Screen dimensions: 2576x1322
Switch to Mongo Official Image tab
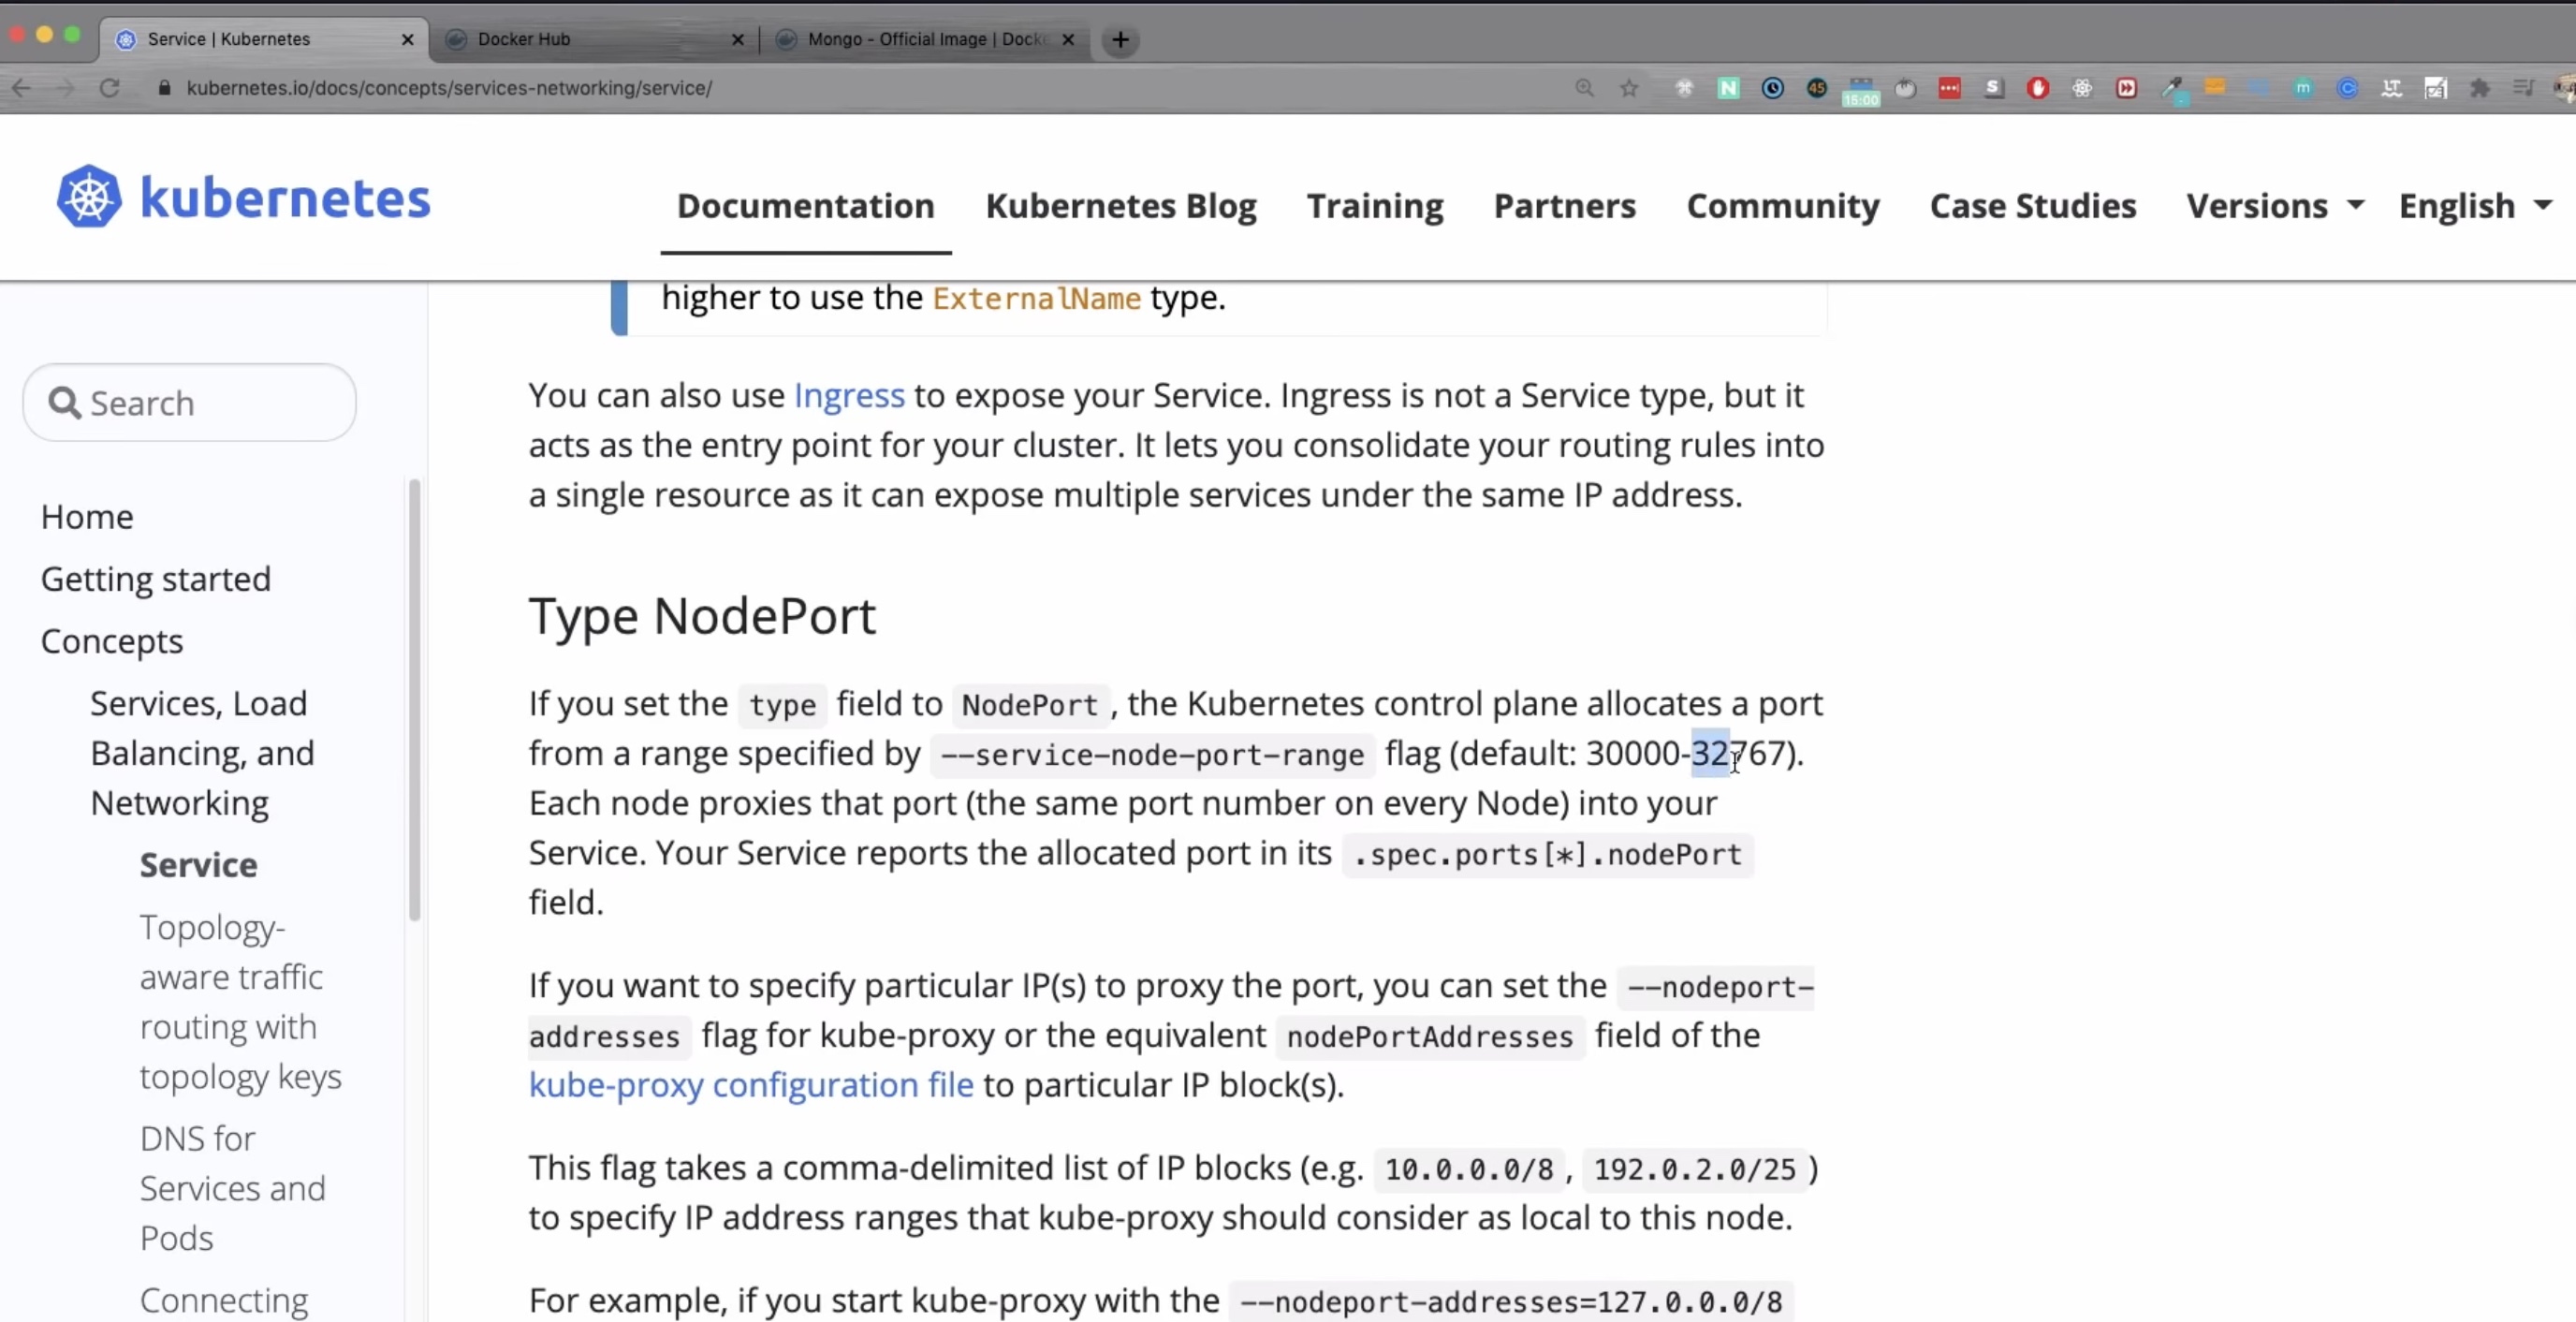pyautogui.click(x=925, y=39)
